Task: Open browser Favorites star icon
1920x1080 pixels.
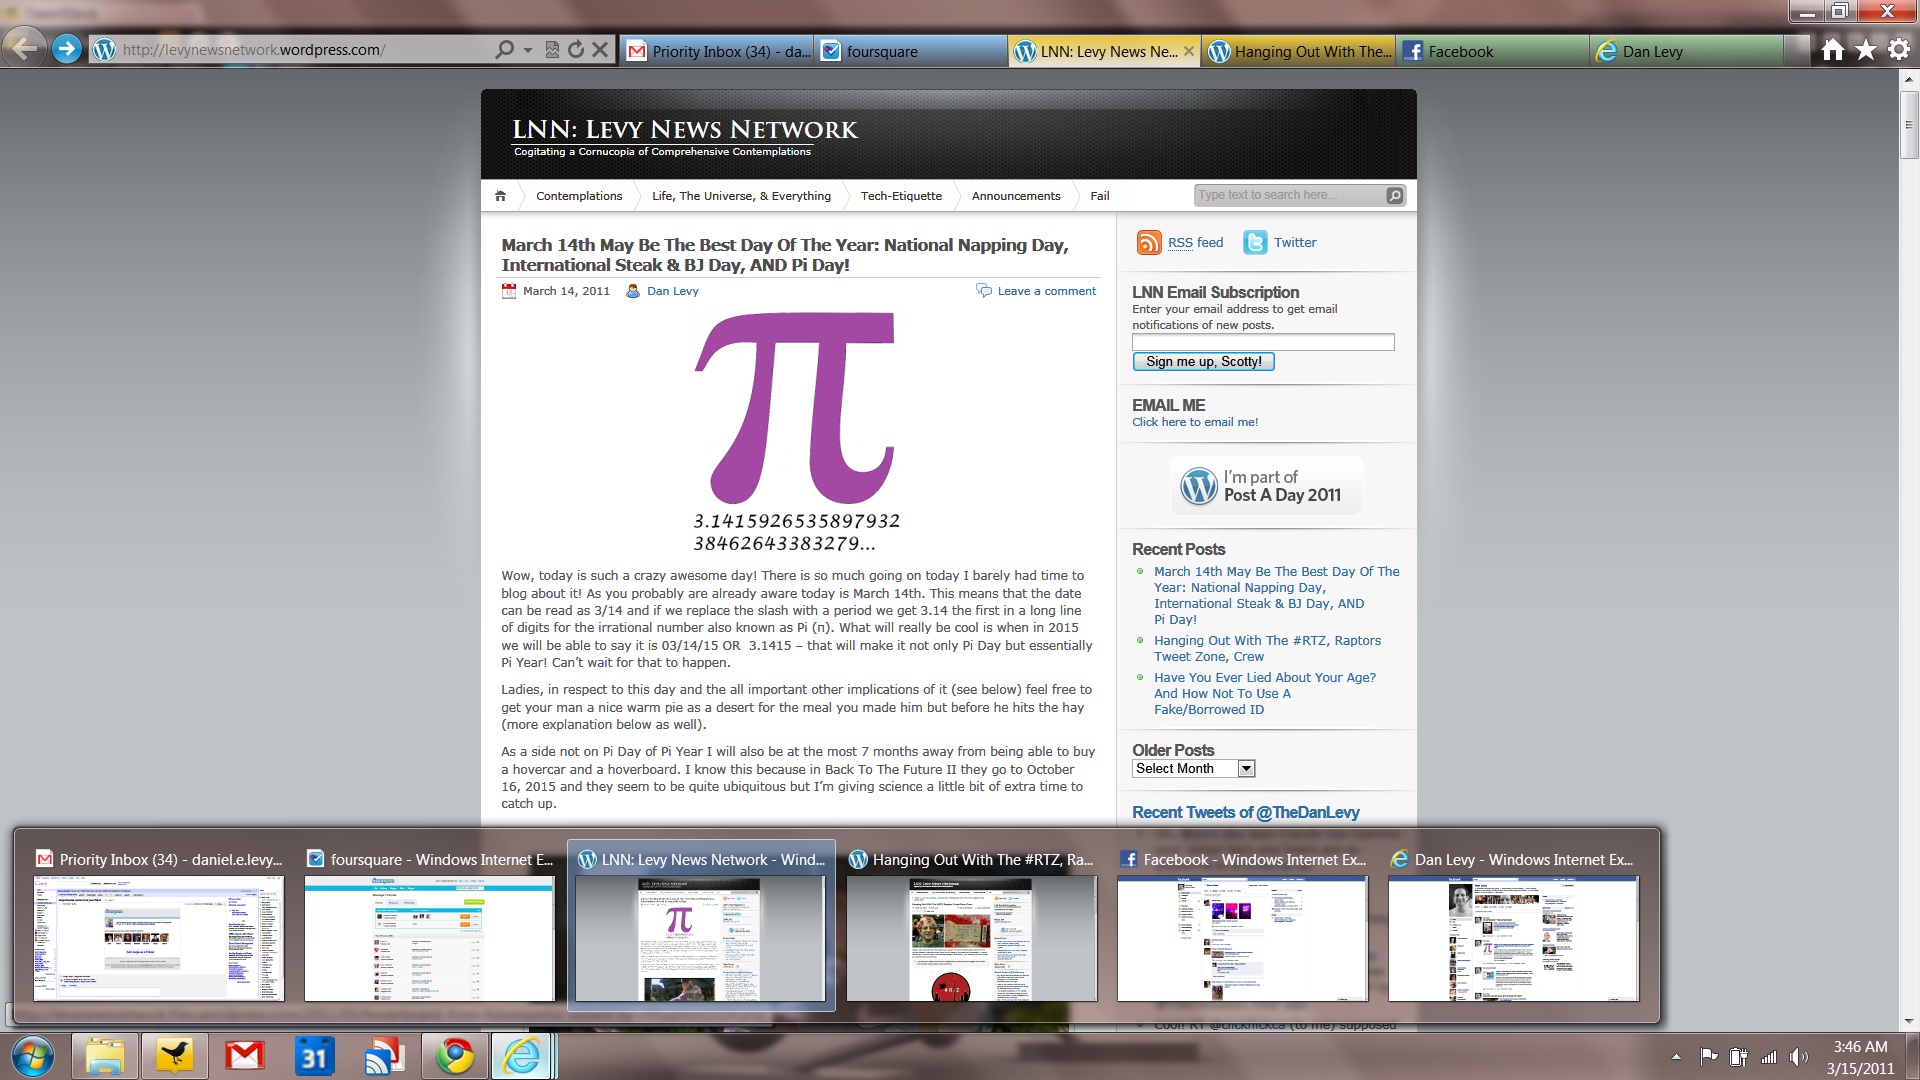Action: 1866,50
